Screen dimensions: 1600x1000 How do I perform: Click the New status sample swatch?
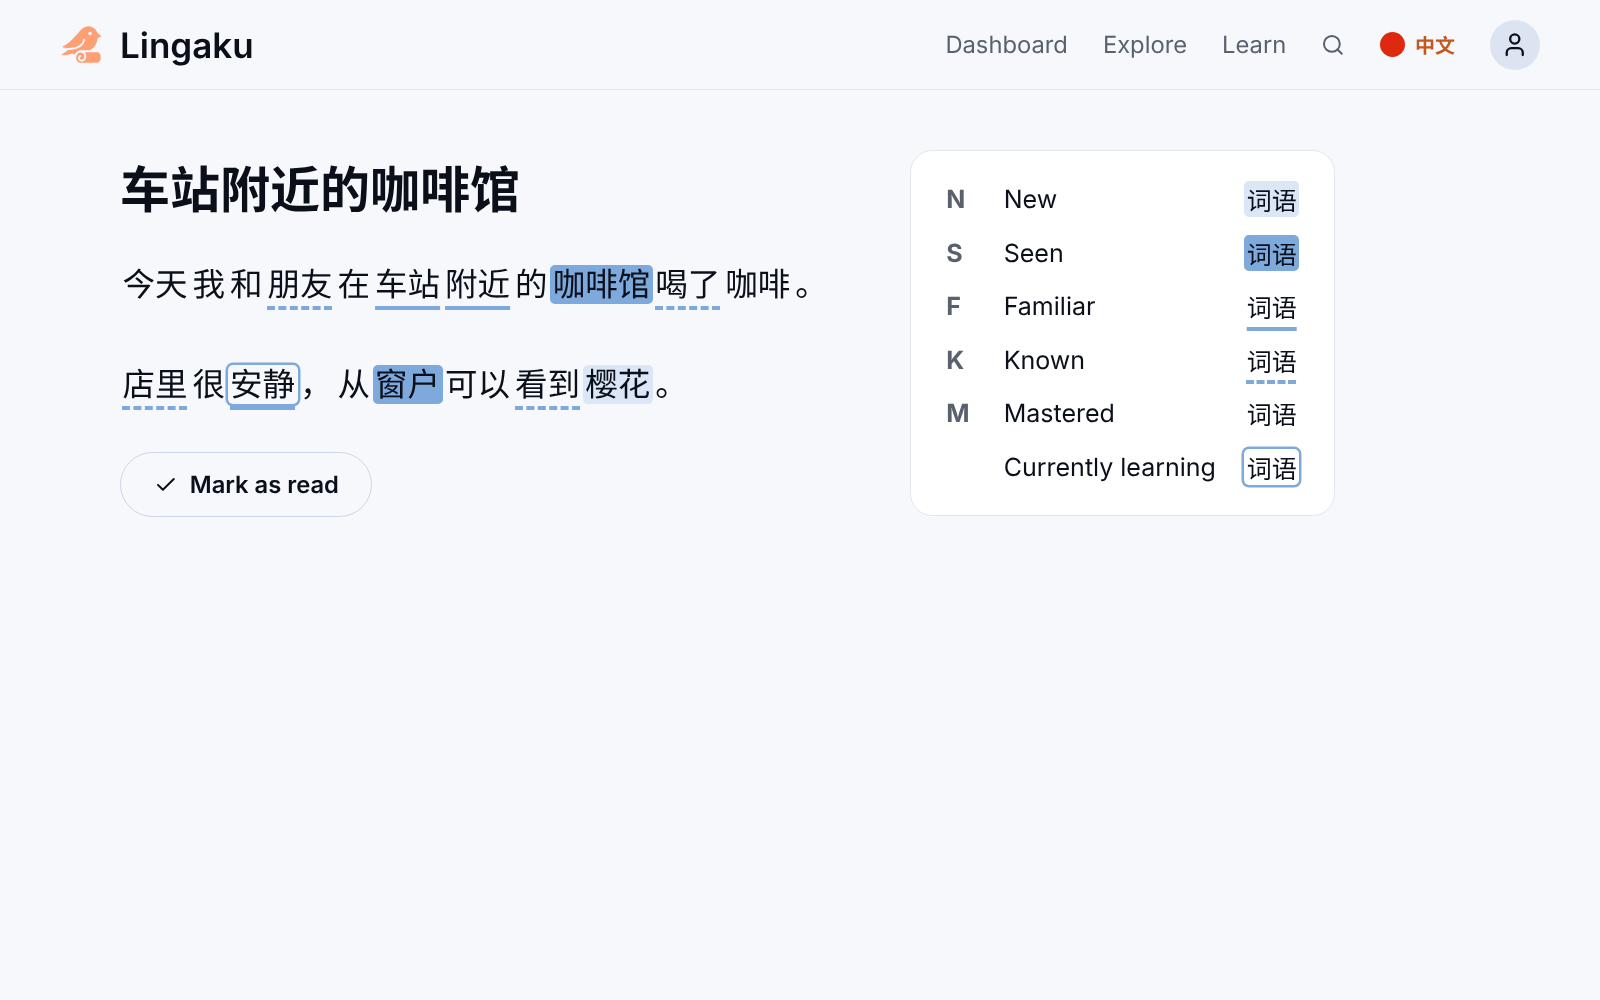pos(1271,200)
